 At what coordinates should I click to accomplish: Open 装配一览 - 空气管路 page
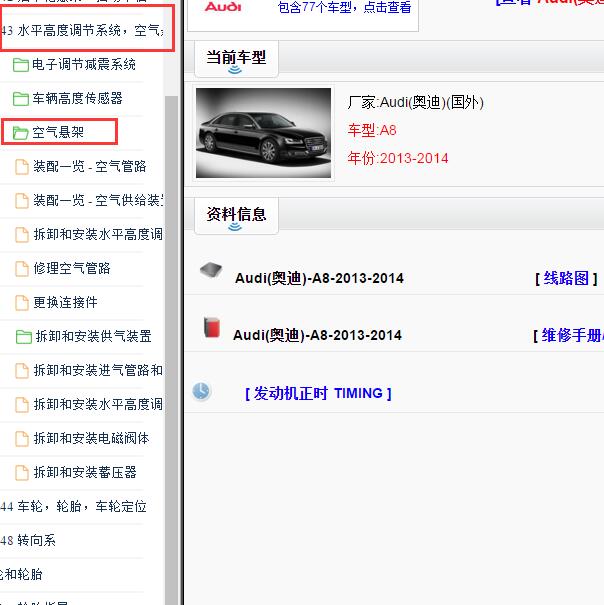tap(90, 166)
